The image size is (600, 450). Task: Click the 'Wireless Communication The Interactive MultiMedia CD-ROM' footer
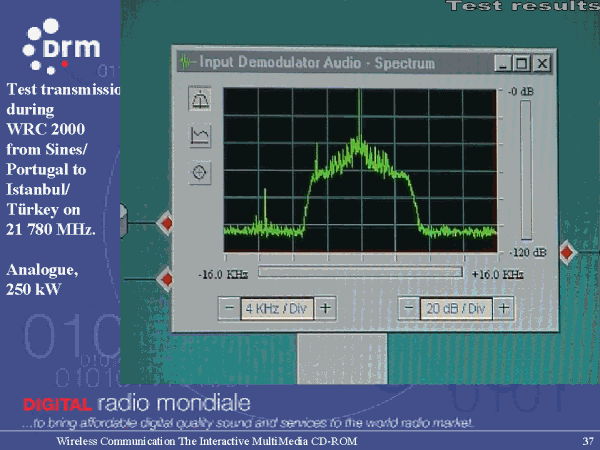point(207,441)
